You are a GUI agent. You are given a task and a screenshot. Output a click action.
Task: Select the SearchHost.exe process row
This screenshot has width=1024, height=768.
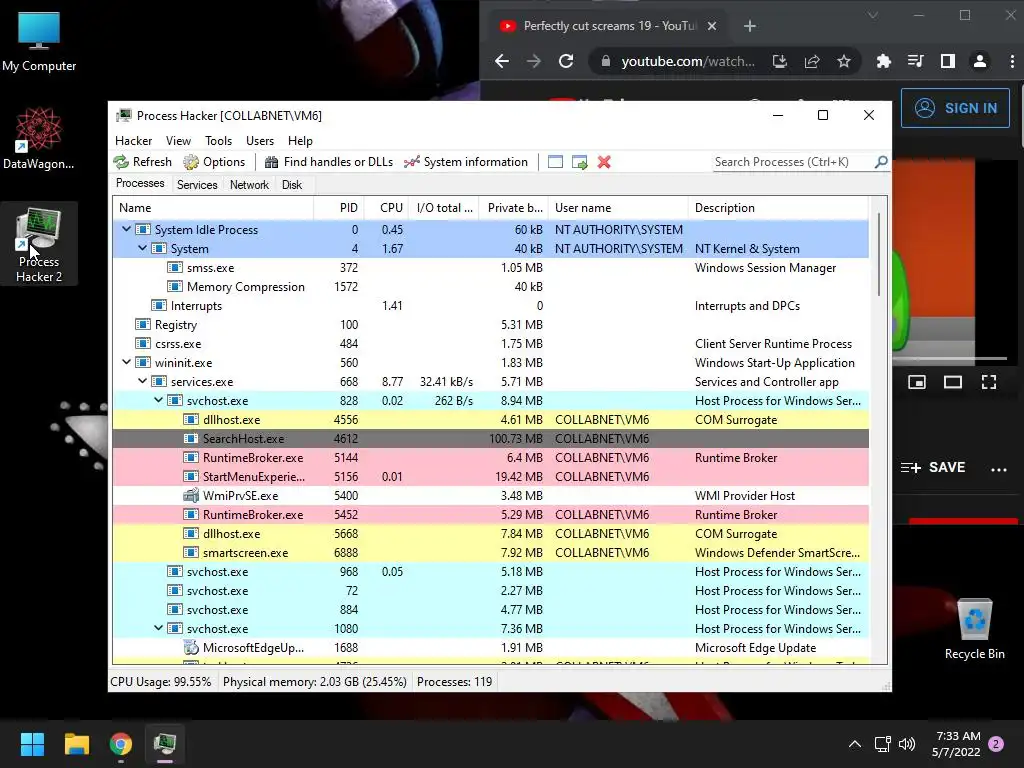click(x=490, y=439)
